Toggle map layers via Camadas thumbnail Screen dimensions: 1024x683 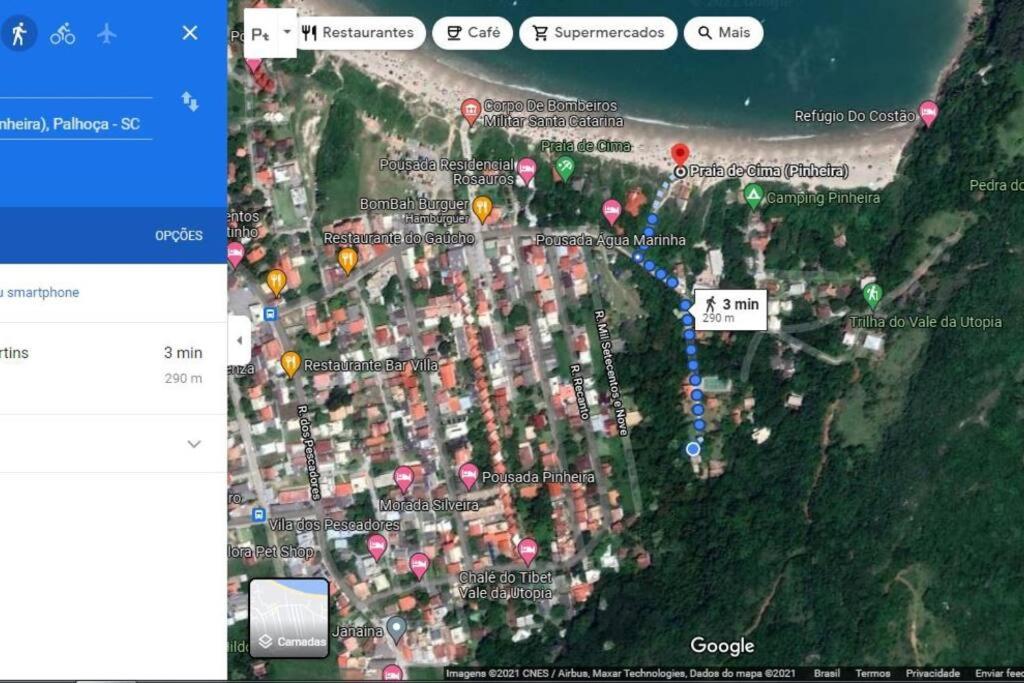tap(289, 618)
